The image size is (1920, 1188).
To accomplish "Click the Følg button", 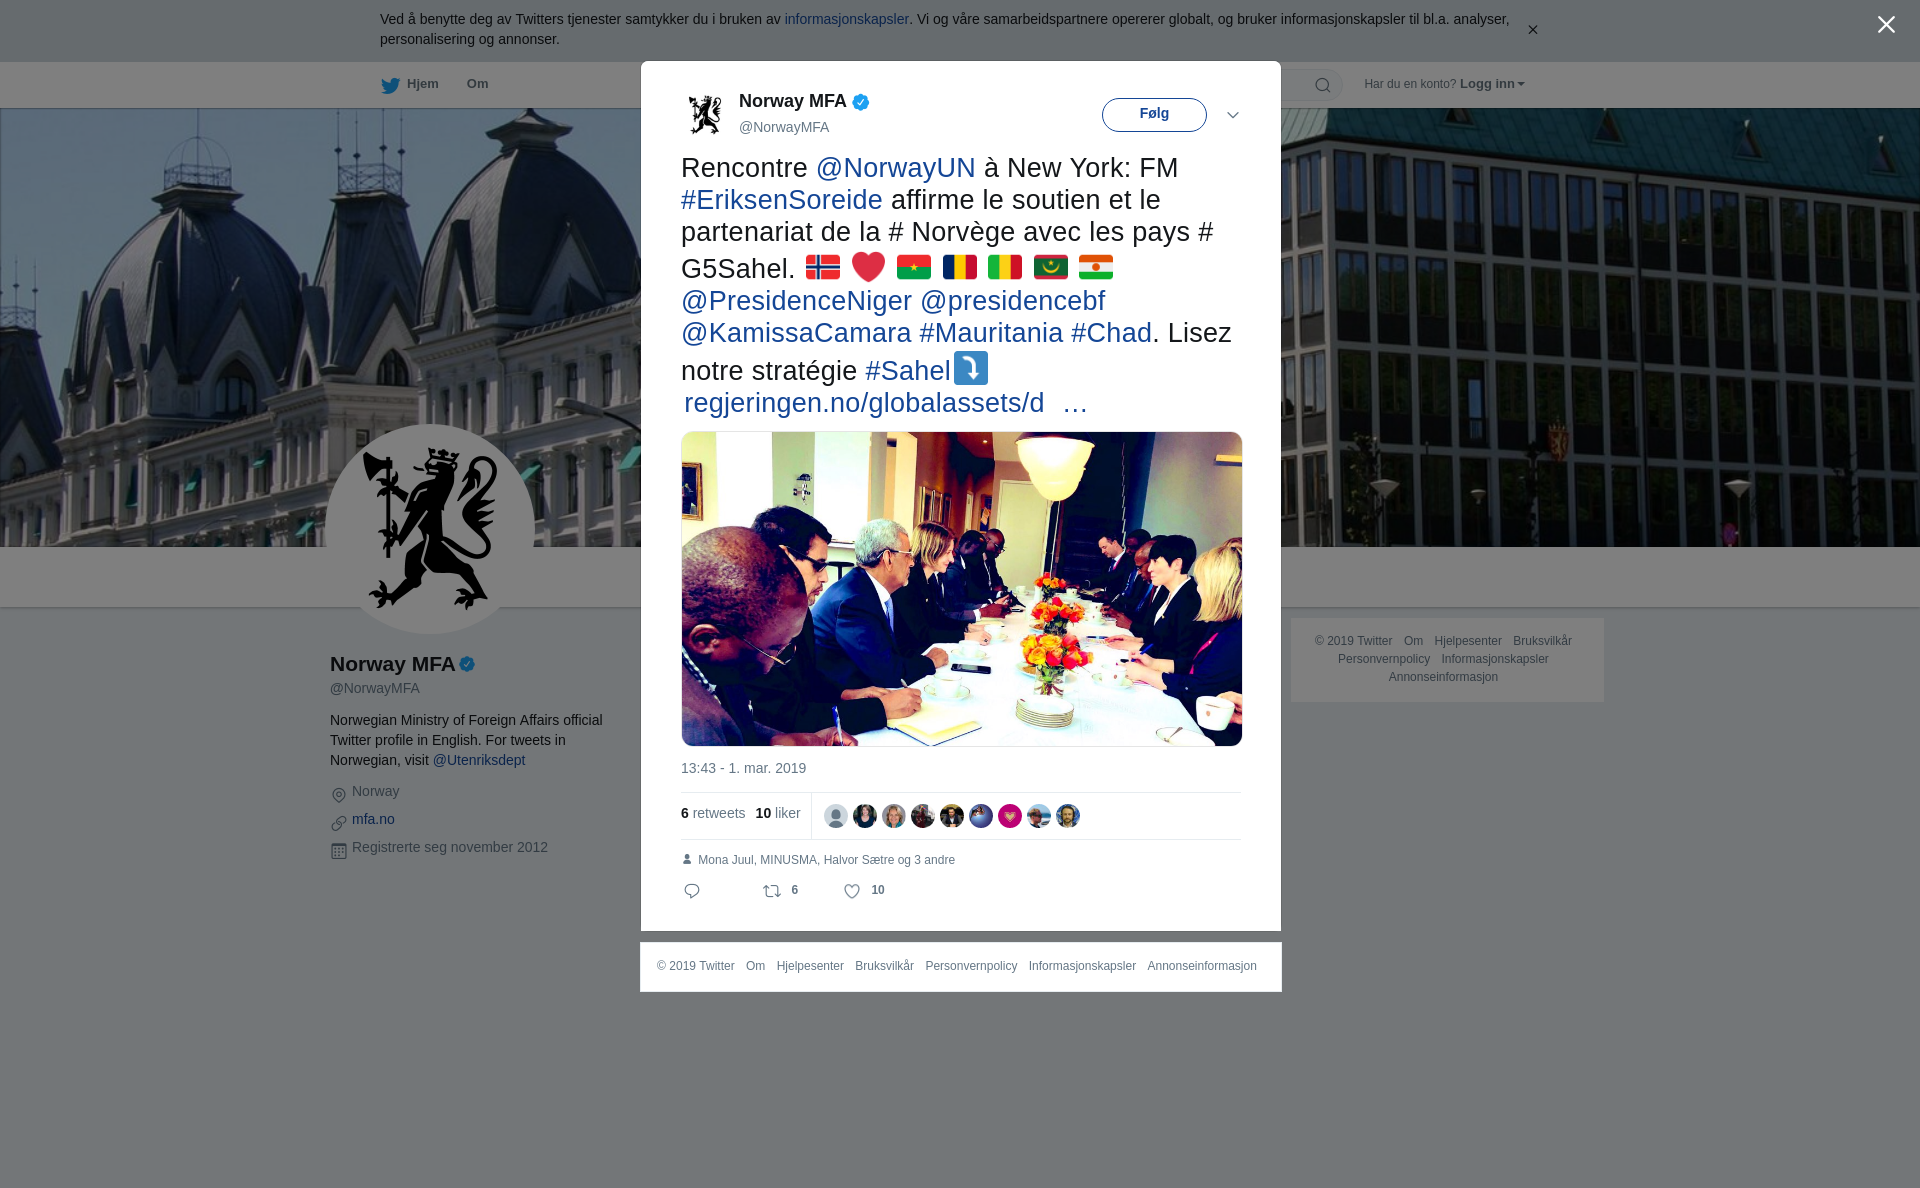I will pos(1154,114).
